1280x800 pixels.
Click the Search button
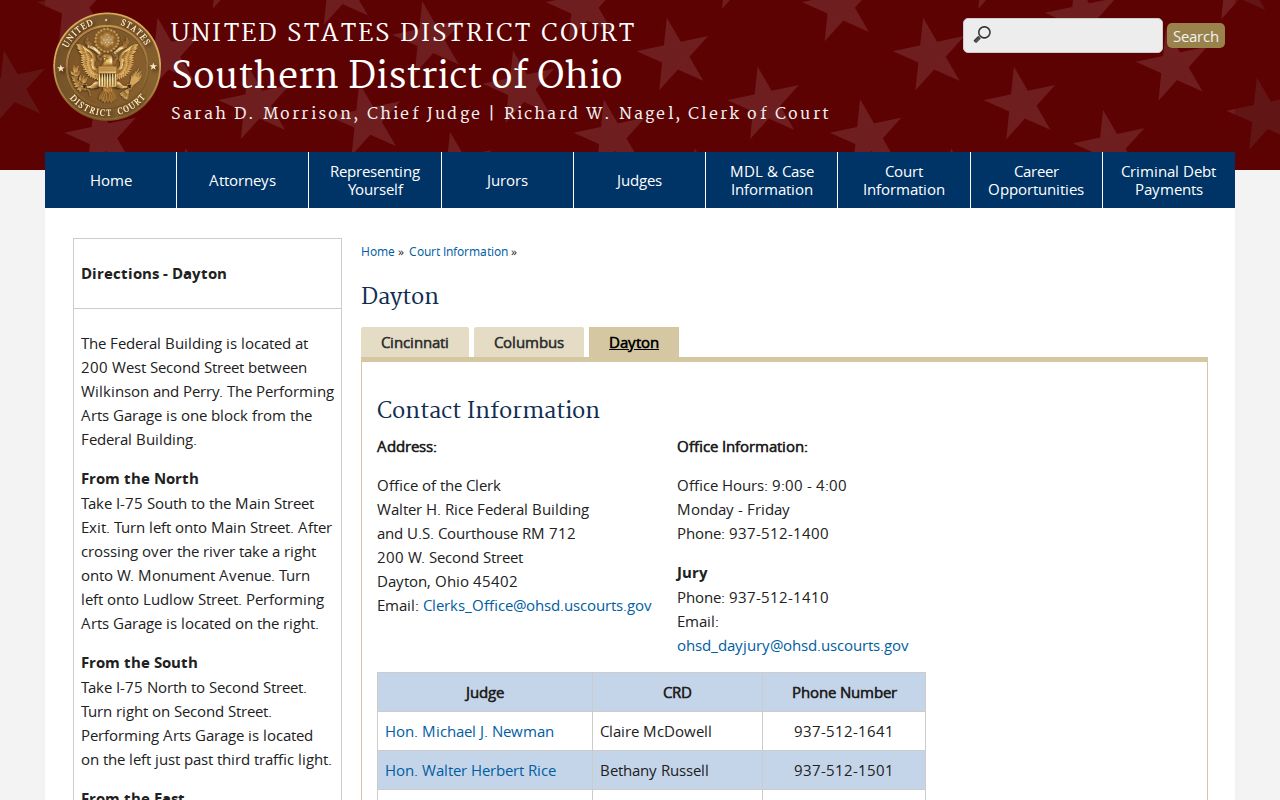tap(1195, 36)
